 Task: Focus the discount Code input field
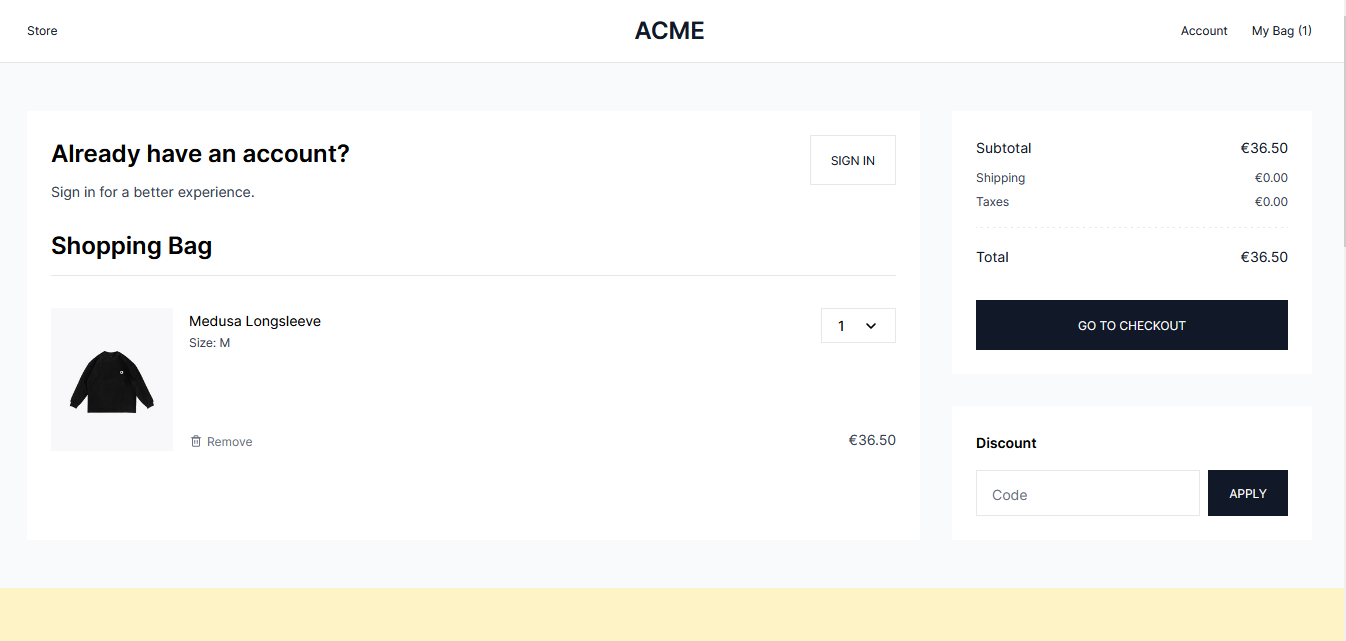tap(1088, 493)
